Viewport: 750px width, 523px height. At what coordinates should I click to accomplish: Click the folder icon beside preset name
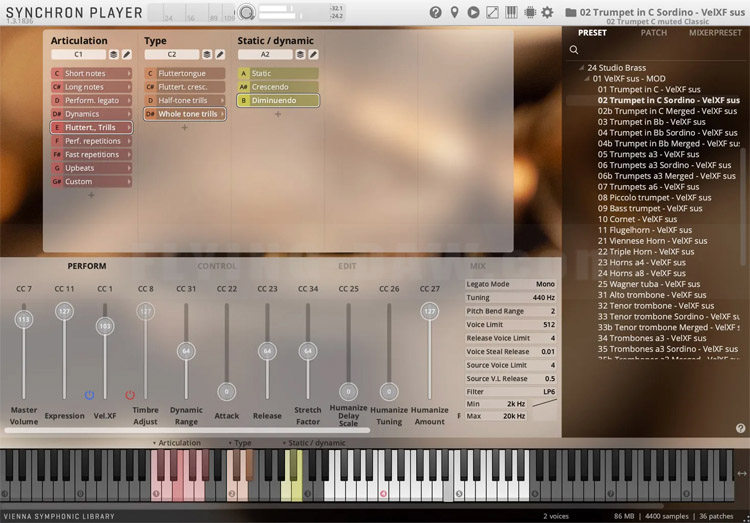pyautogui.click(x=571, y=12)
